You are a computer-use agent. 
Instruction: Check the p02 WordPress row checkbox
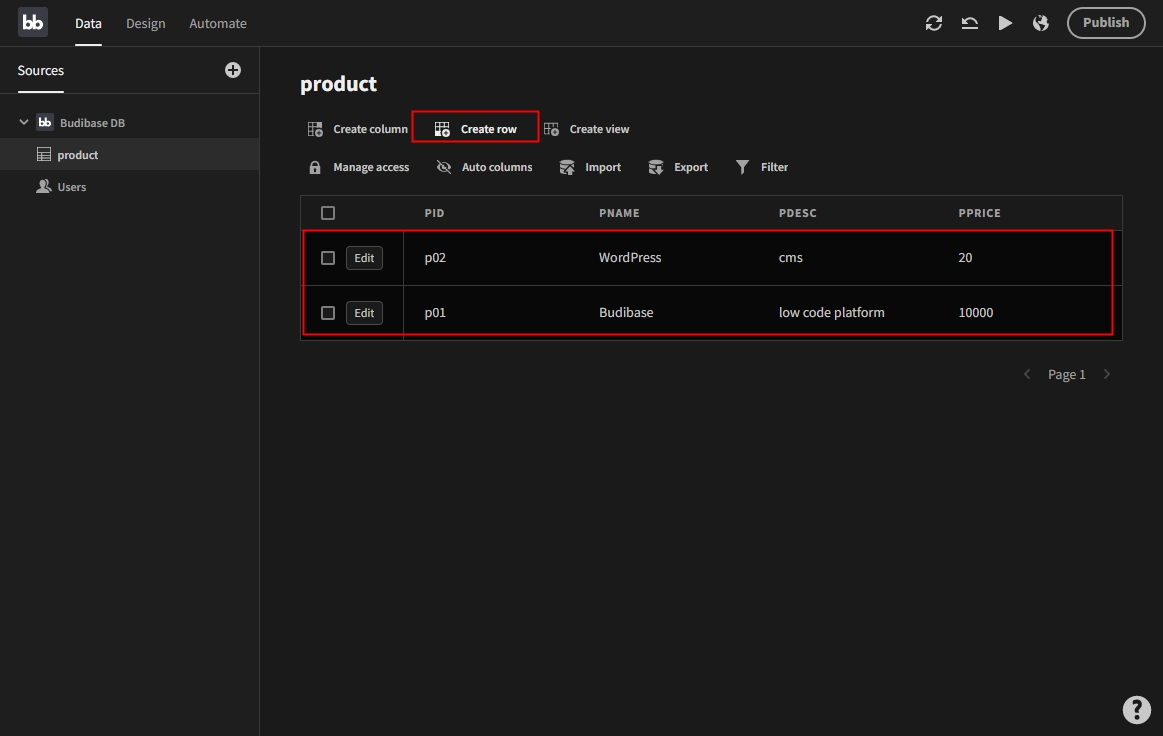click(328, 258)
